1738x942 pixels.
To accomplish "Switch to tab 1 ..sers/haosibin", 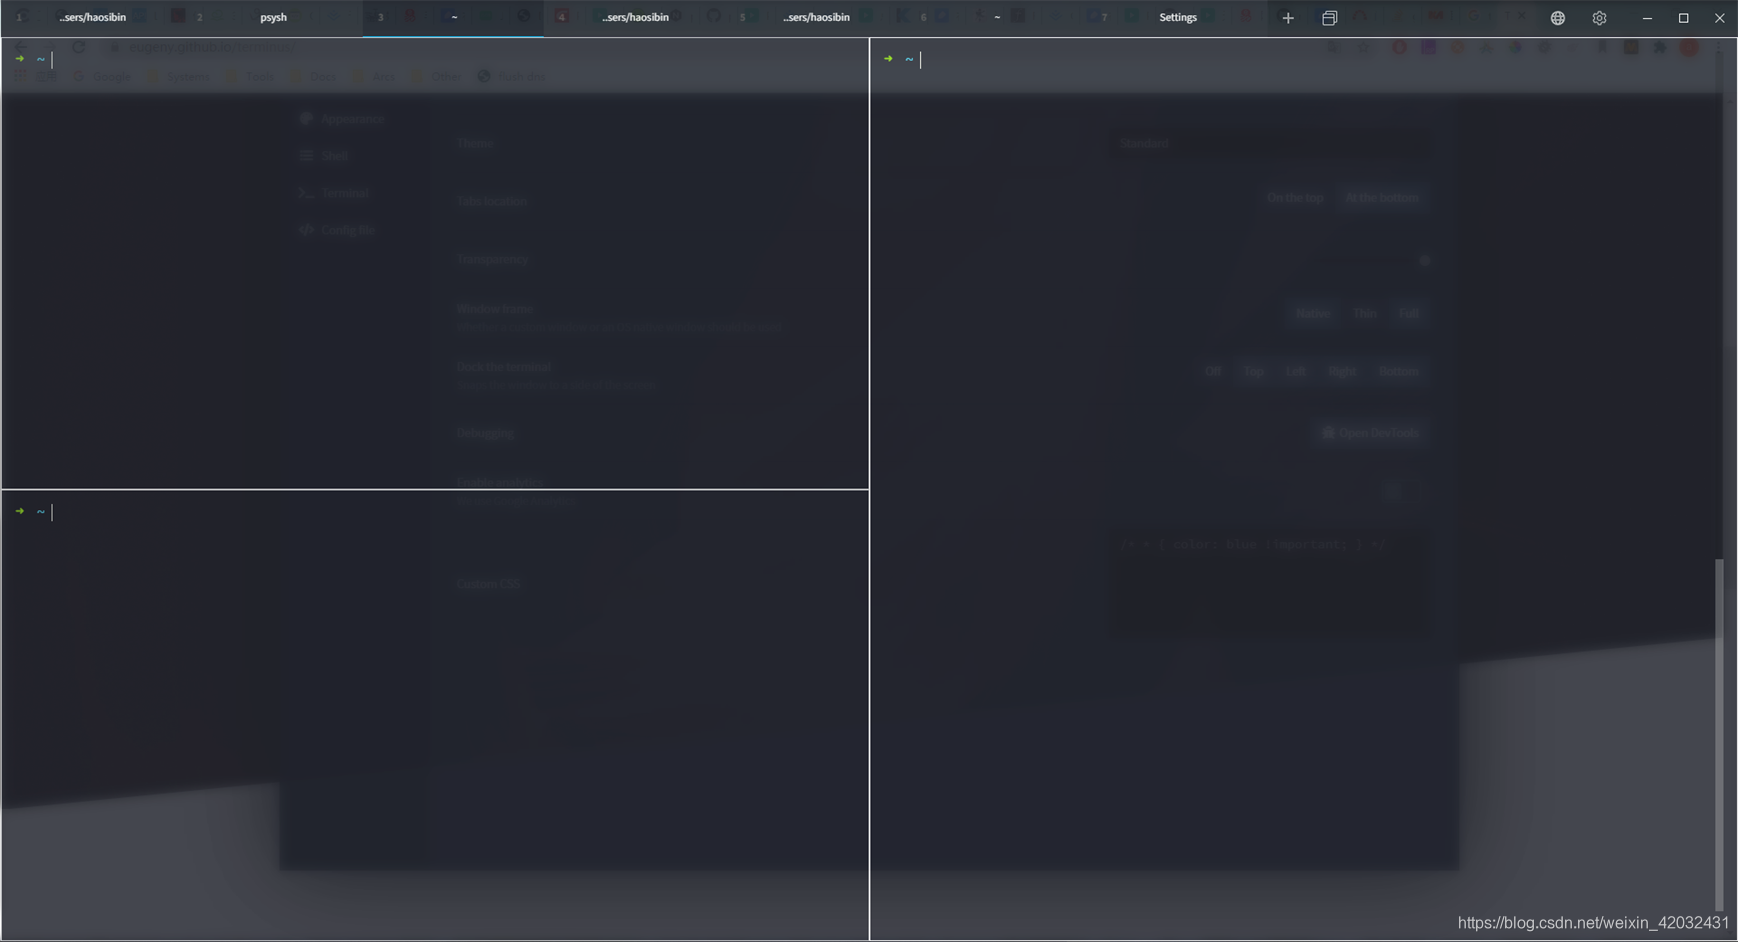I will 91,18.
